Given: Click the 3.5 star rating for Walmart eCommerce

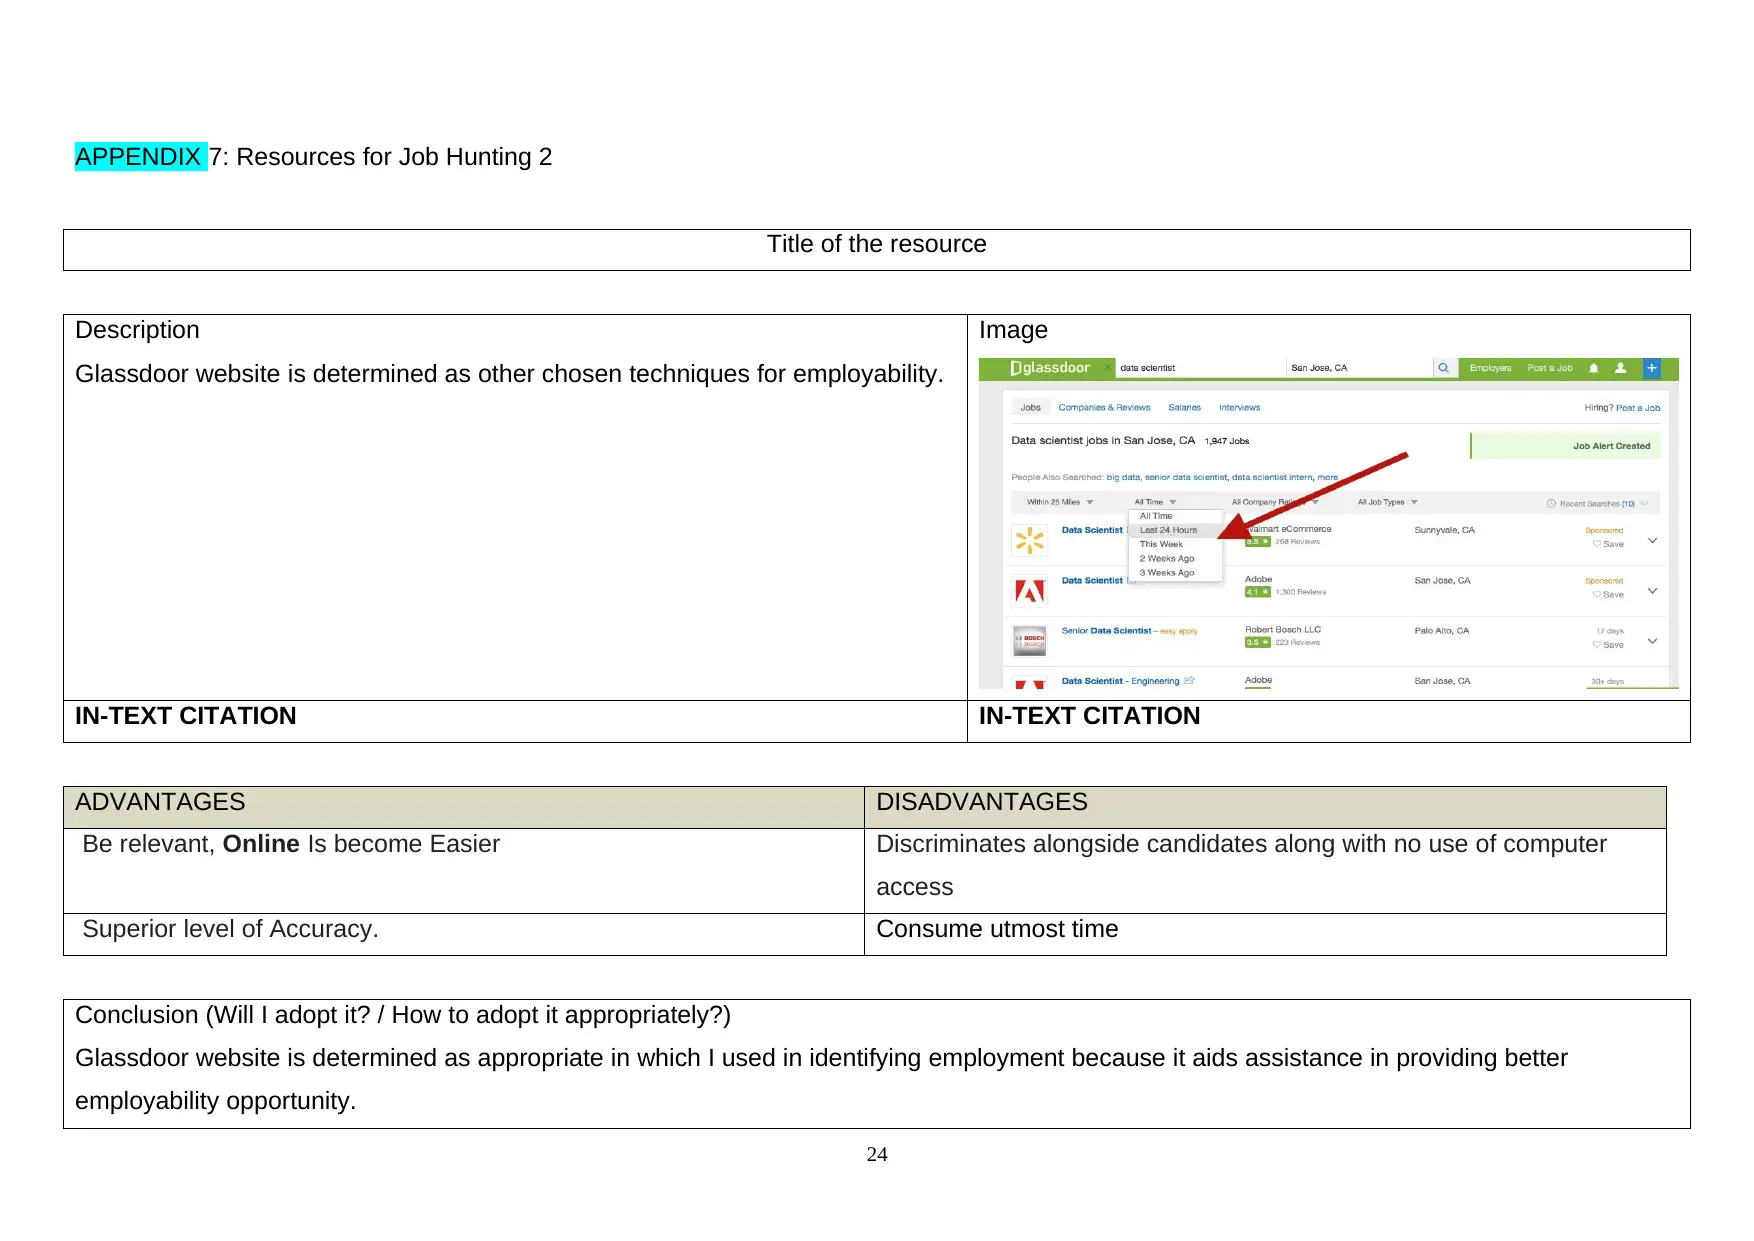Looking at the screenshot, I should tap(1257, 542).
